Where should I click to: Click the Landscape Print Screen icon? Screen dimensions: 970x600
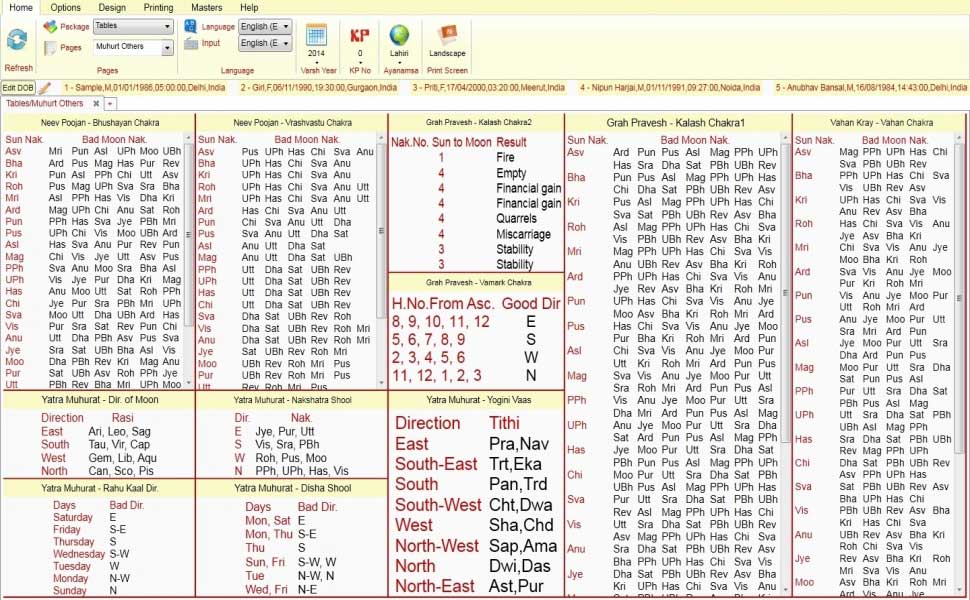click(447, 35)
